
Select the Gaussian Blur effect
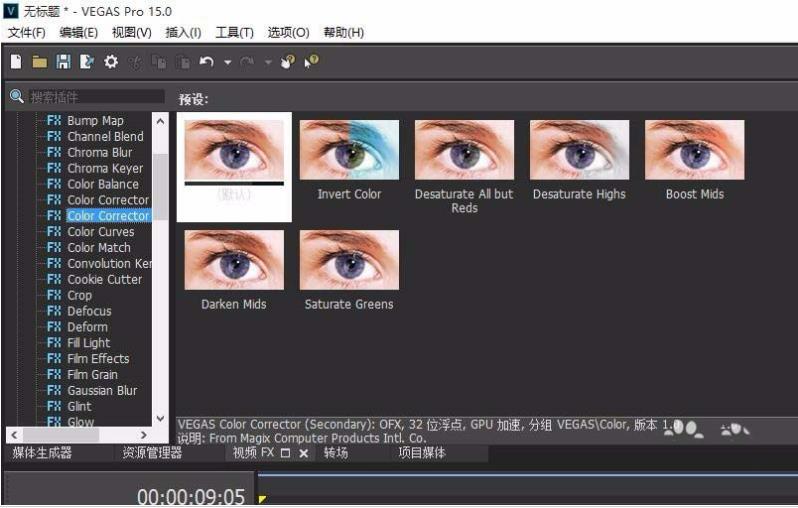click(102, 390)
